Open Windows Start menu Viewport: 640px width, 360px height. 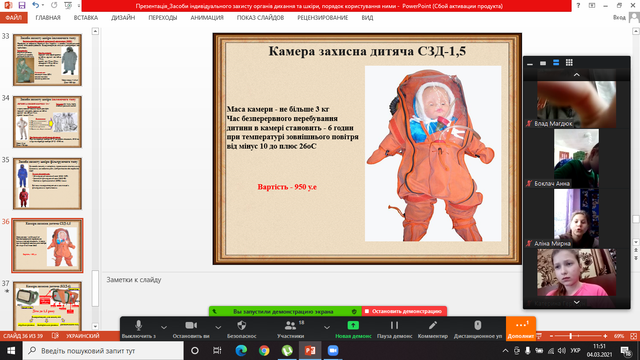pos(11,351)
